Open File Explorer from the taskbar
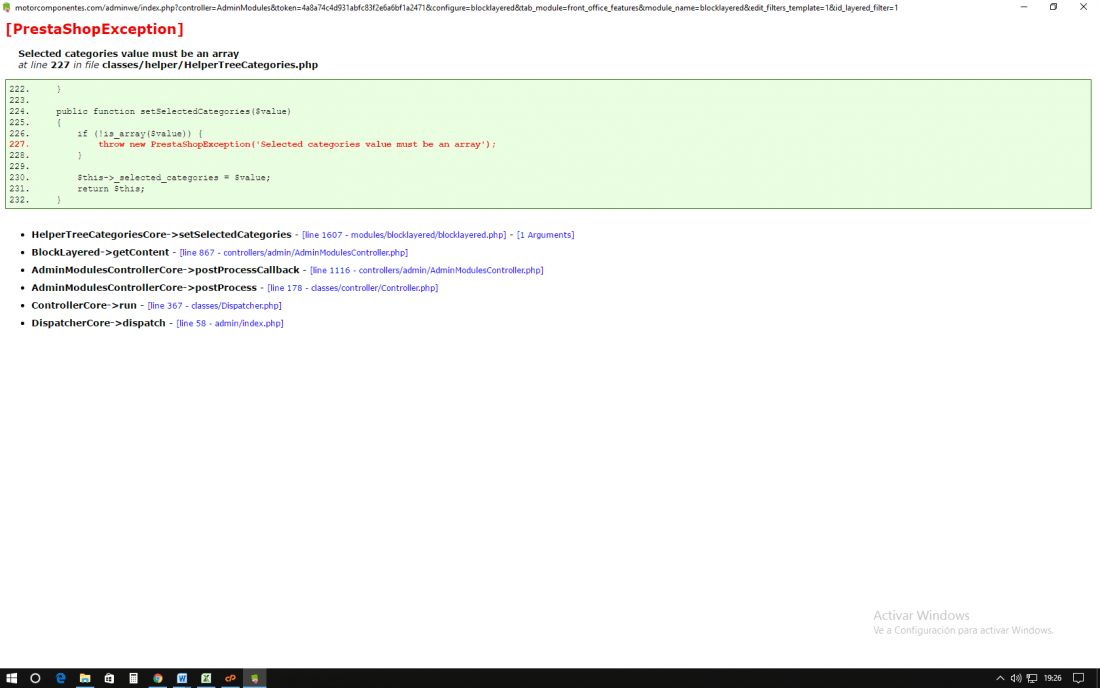This screenshot has height=688, width=1100. coord(85,678)
